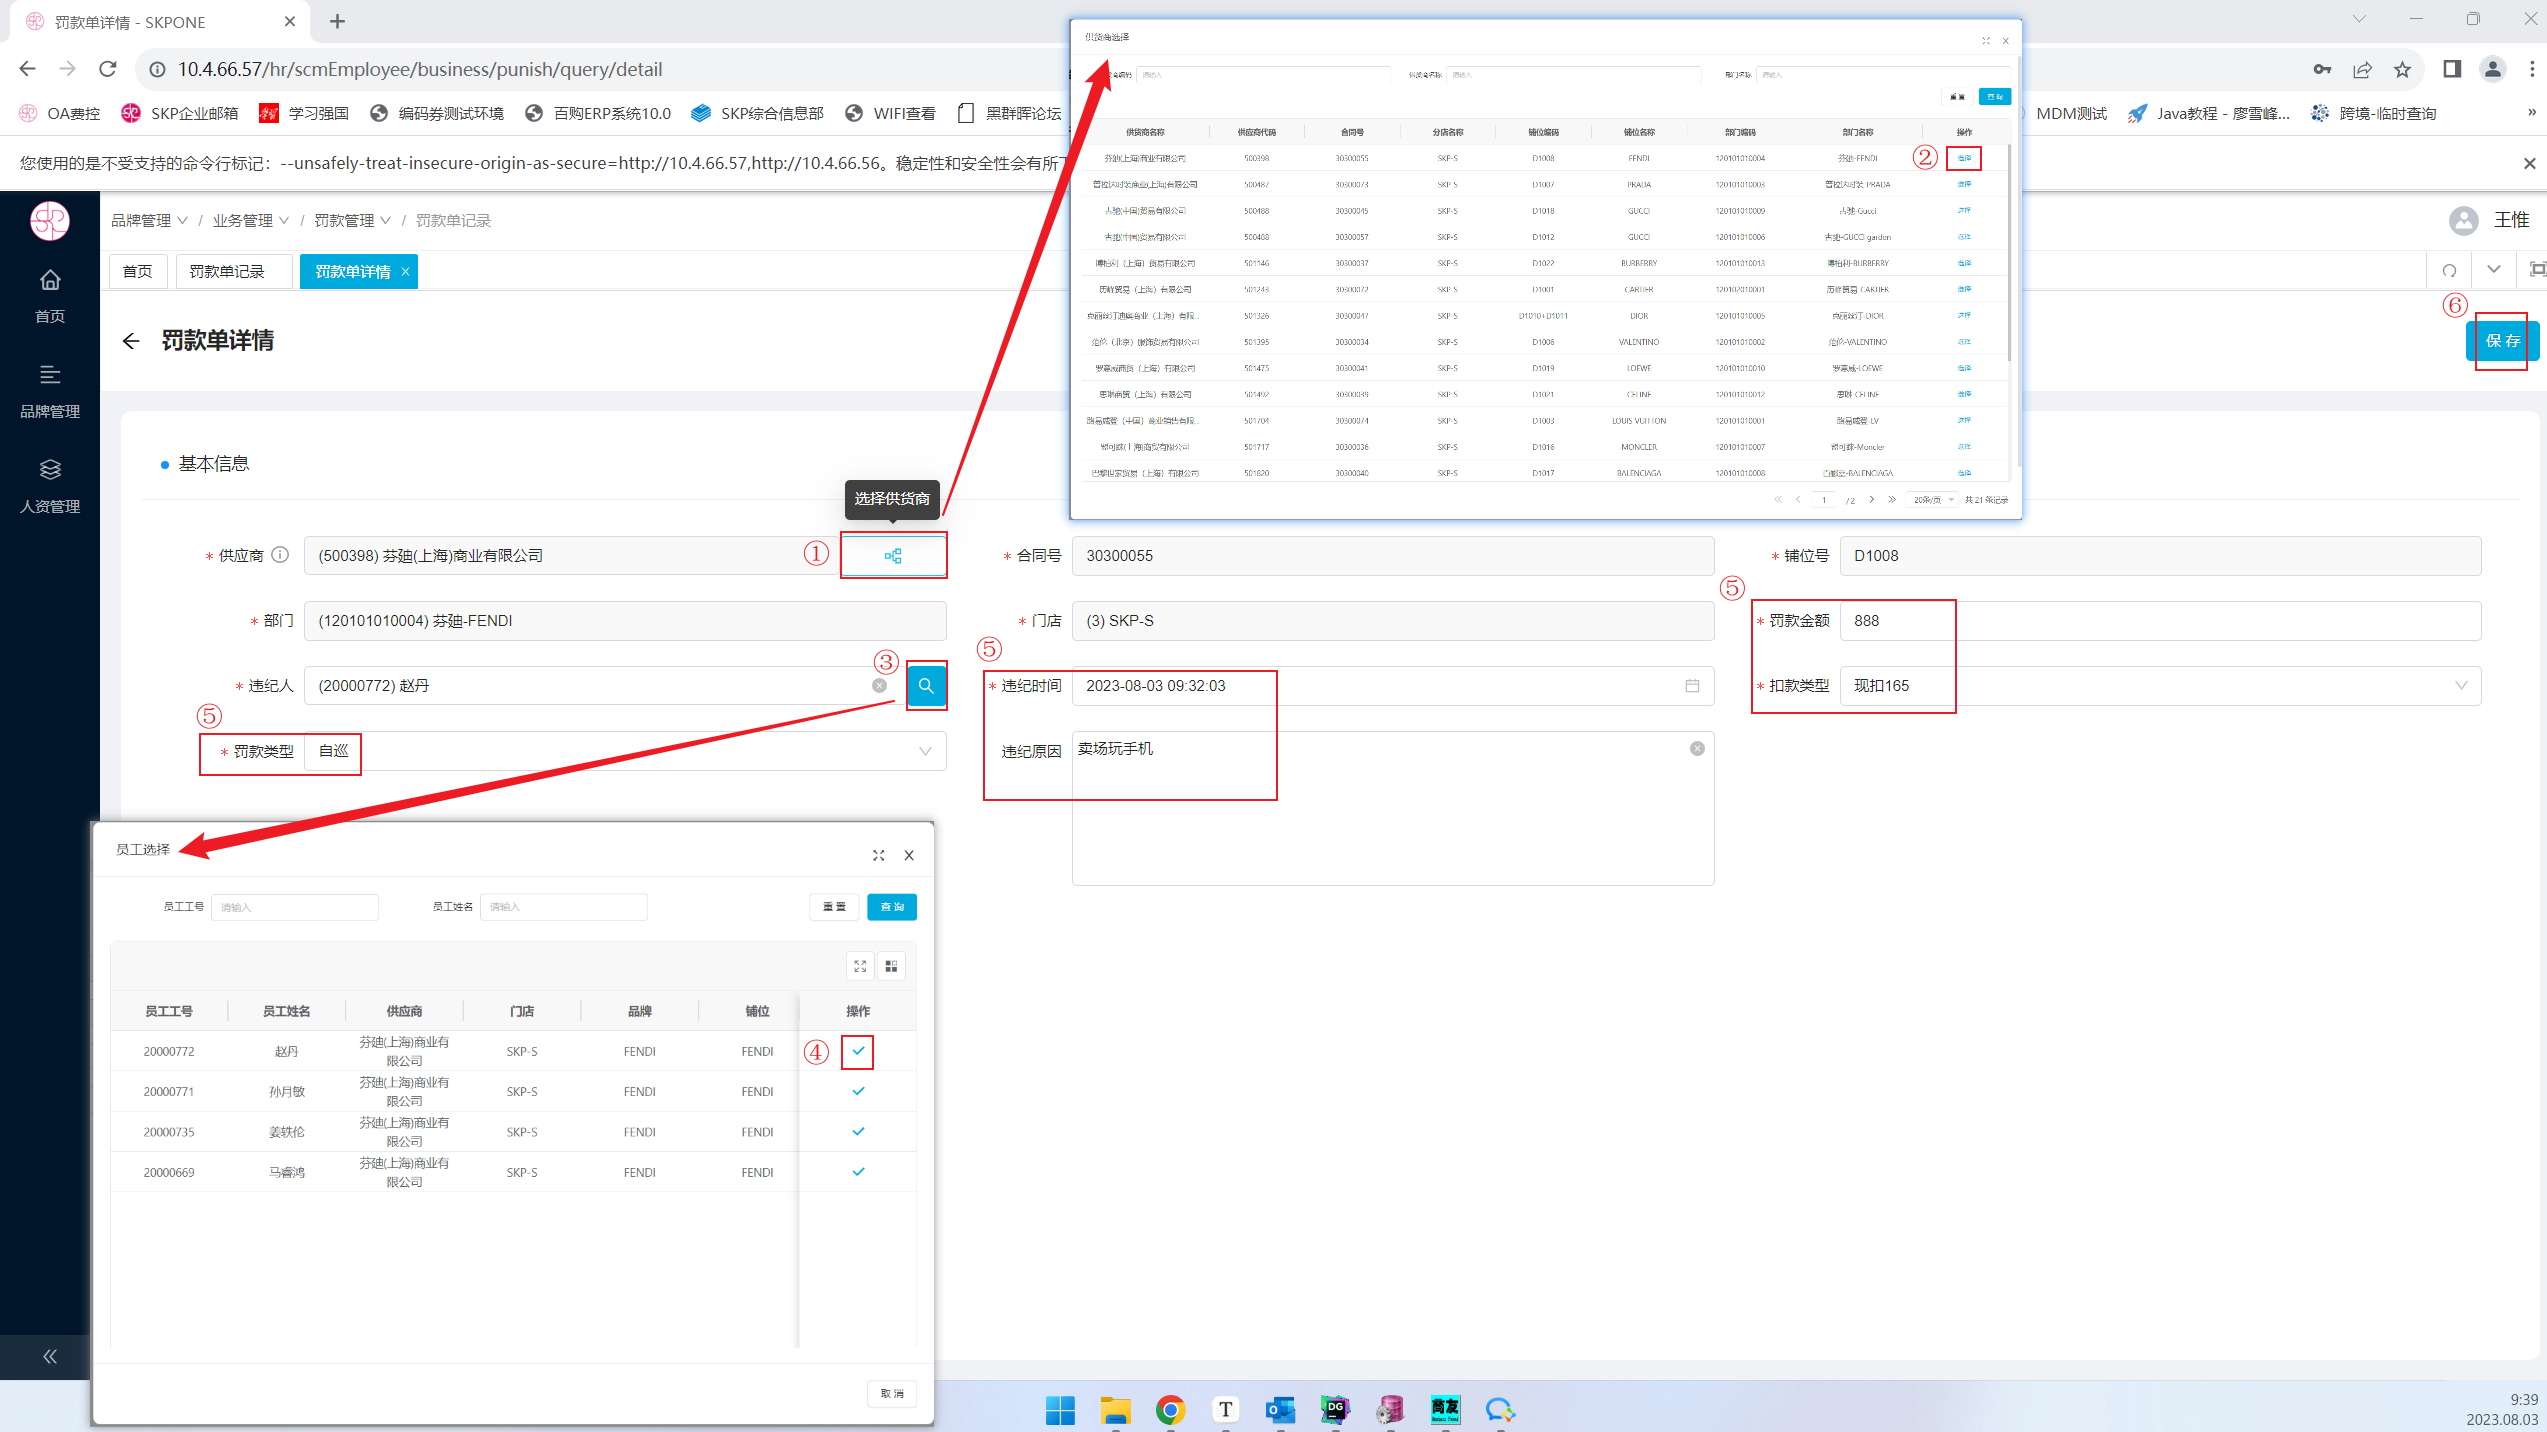
Task: Click the 保存 button
Action: coord(2503,341)
